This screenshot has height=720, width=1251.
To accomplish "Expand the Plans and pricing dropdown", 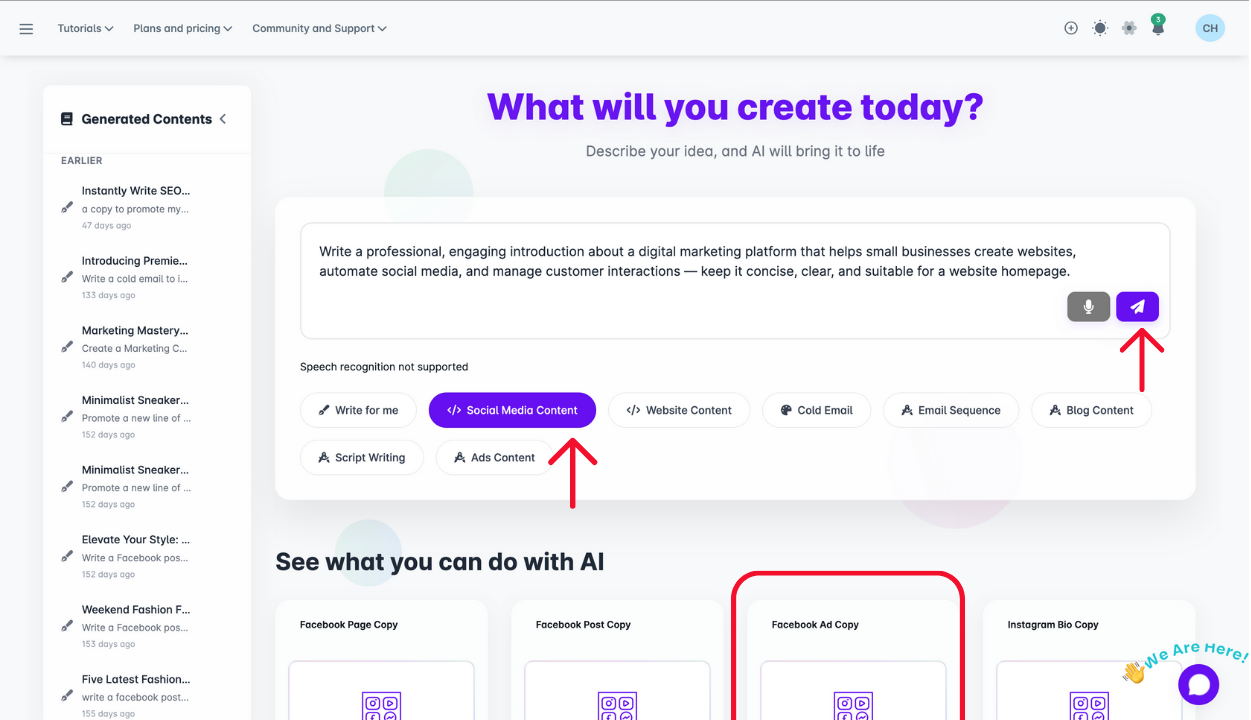I will pos(182,29).
